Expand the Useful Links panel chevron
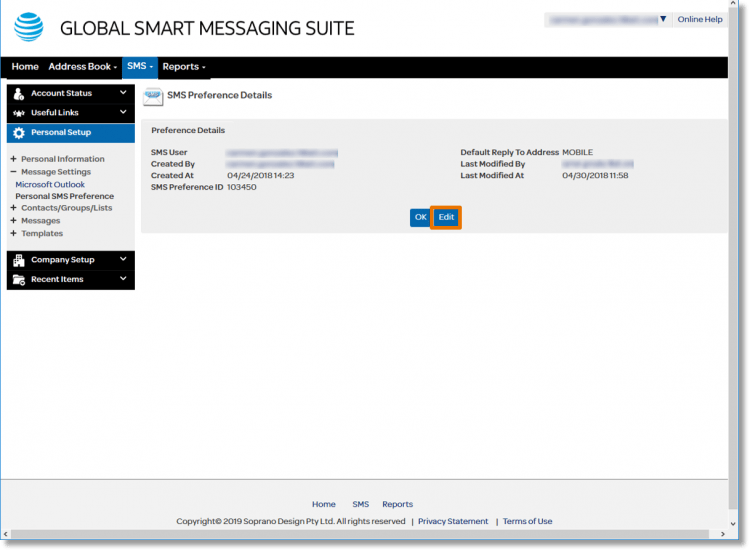Screen dimensions: 750x551 coord(123,112)
